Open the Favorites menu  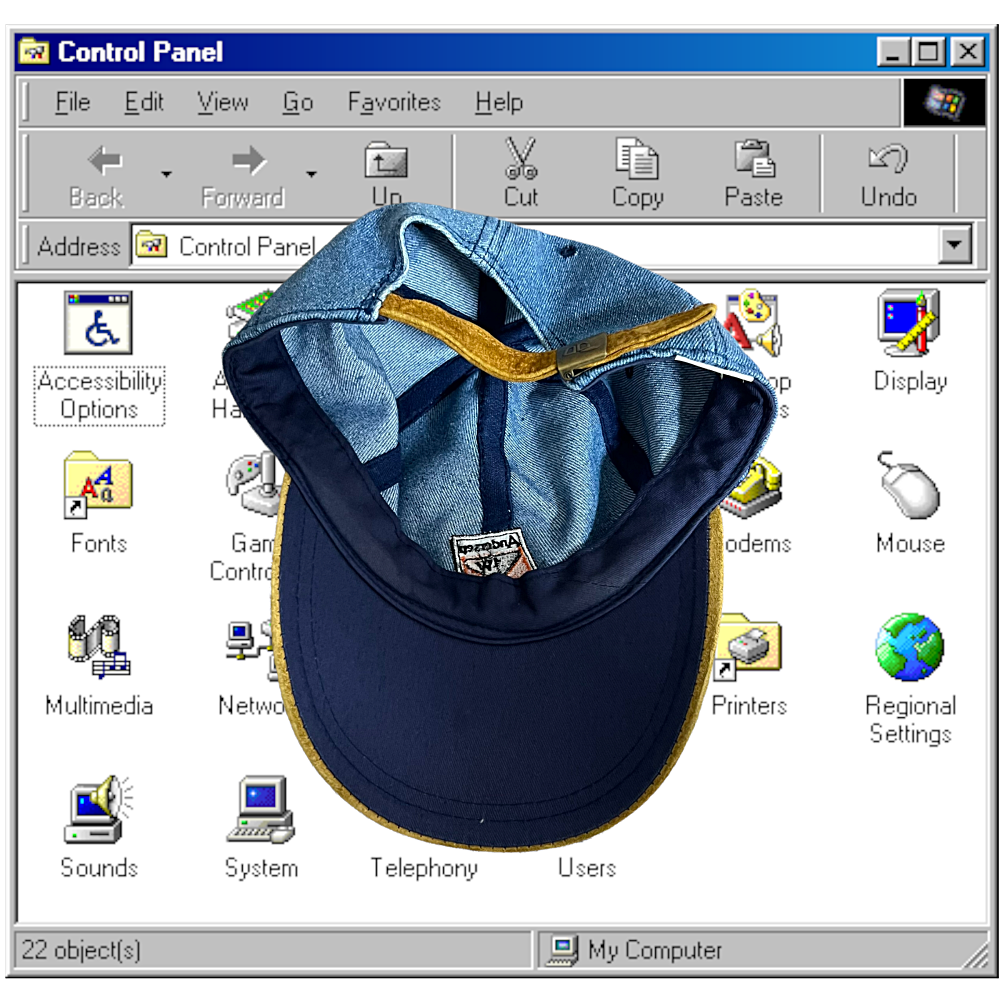tap(394, 102)
